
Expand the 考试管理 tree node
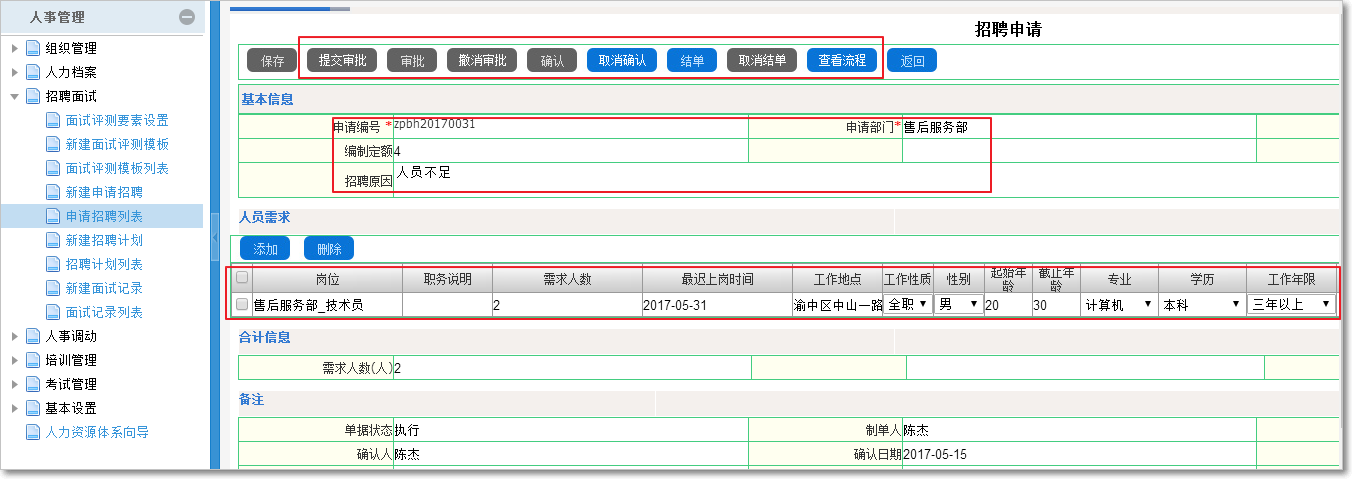pyautogui.click(x=14, y=384)
